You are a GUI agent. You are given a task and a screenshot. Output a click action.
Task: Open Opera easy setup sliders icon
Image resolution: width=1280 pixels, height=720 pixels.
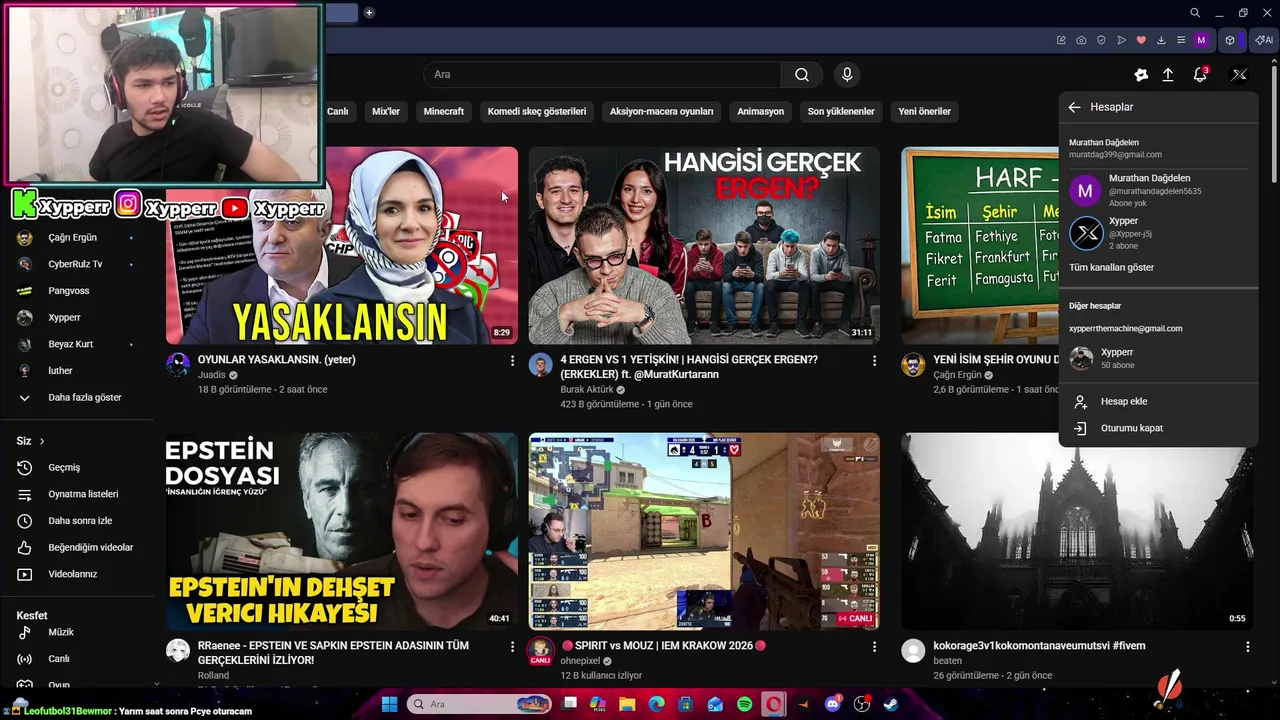[x=1181, y=40]
